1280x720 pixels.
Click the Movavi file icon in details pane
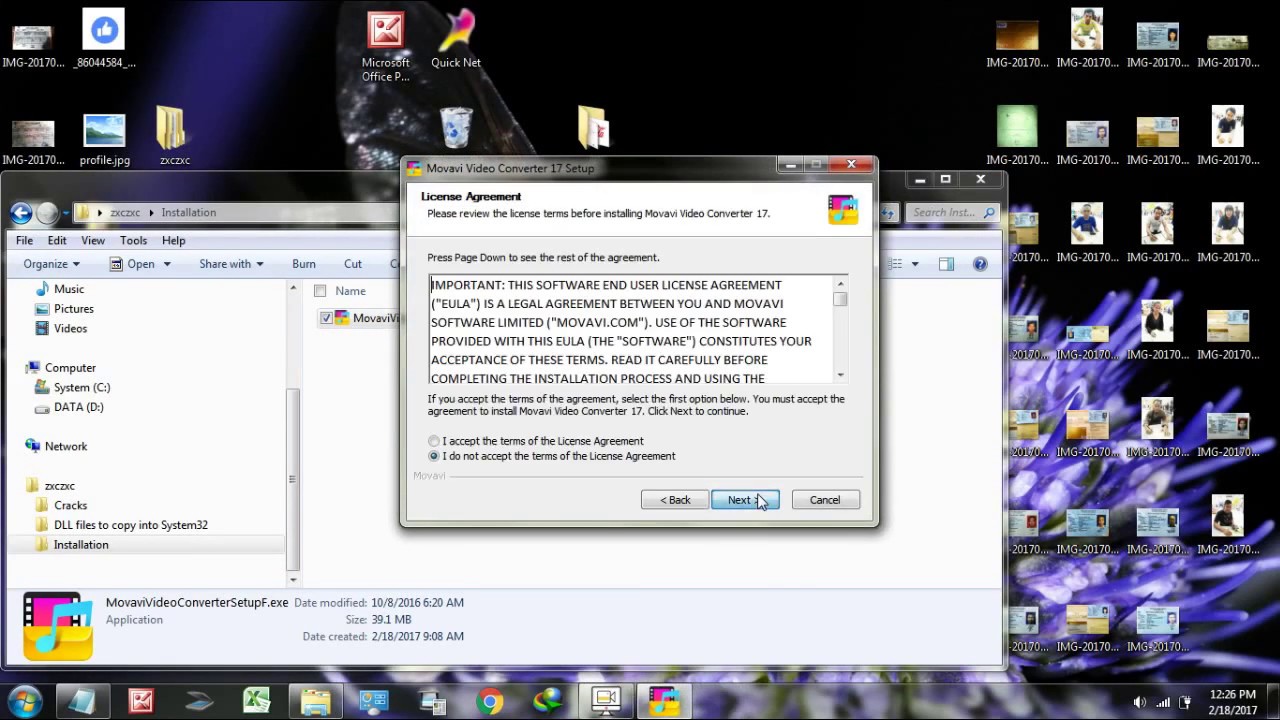coord(58,627)
